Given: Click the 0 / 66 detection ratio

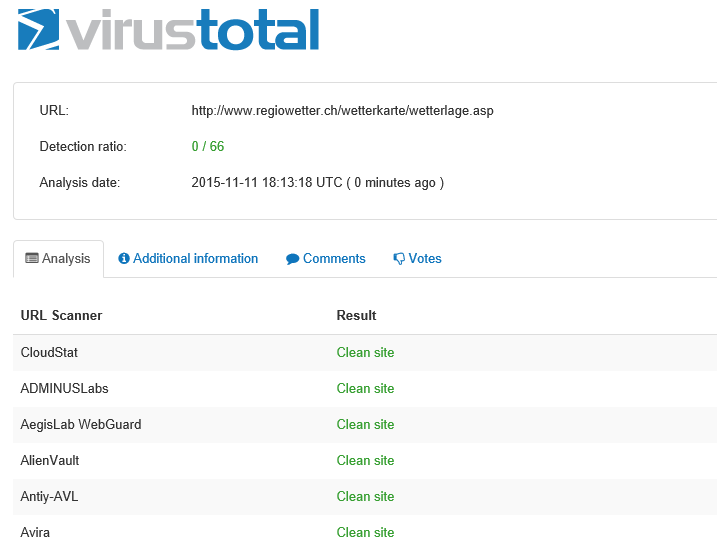Looking at the screenshot, I should 208,146.
